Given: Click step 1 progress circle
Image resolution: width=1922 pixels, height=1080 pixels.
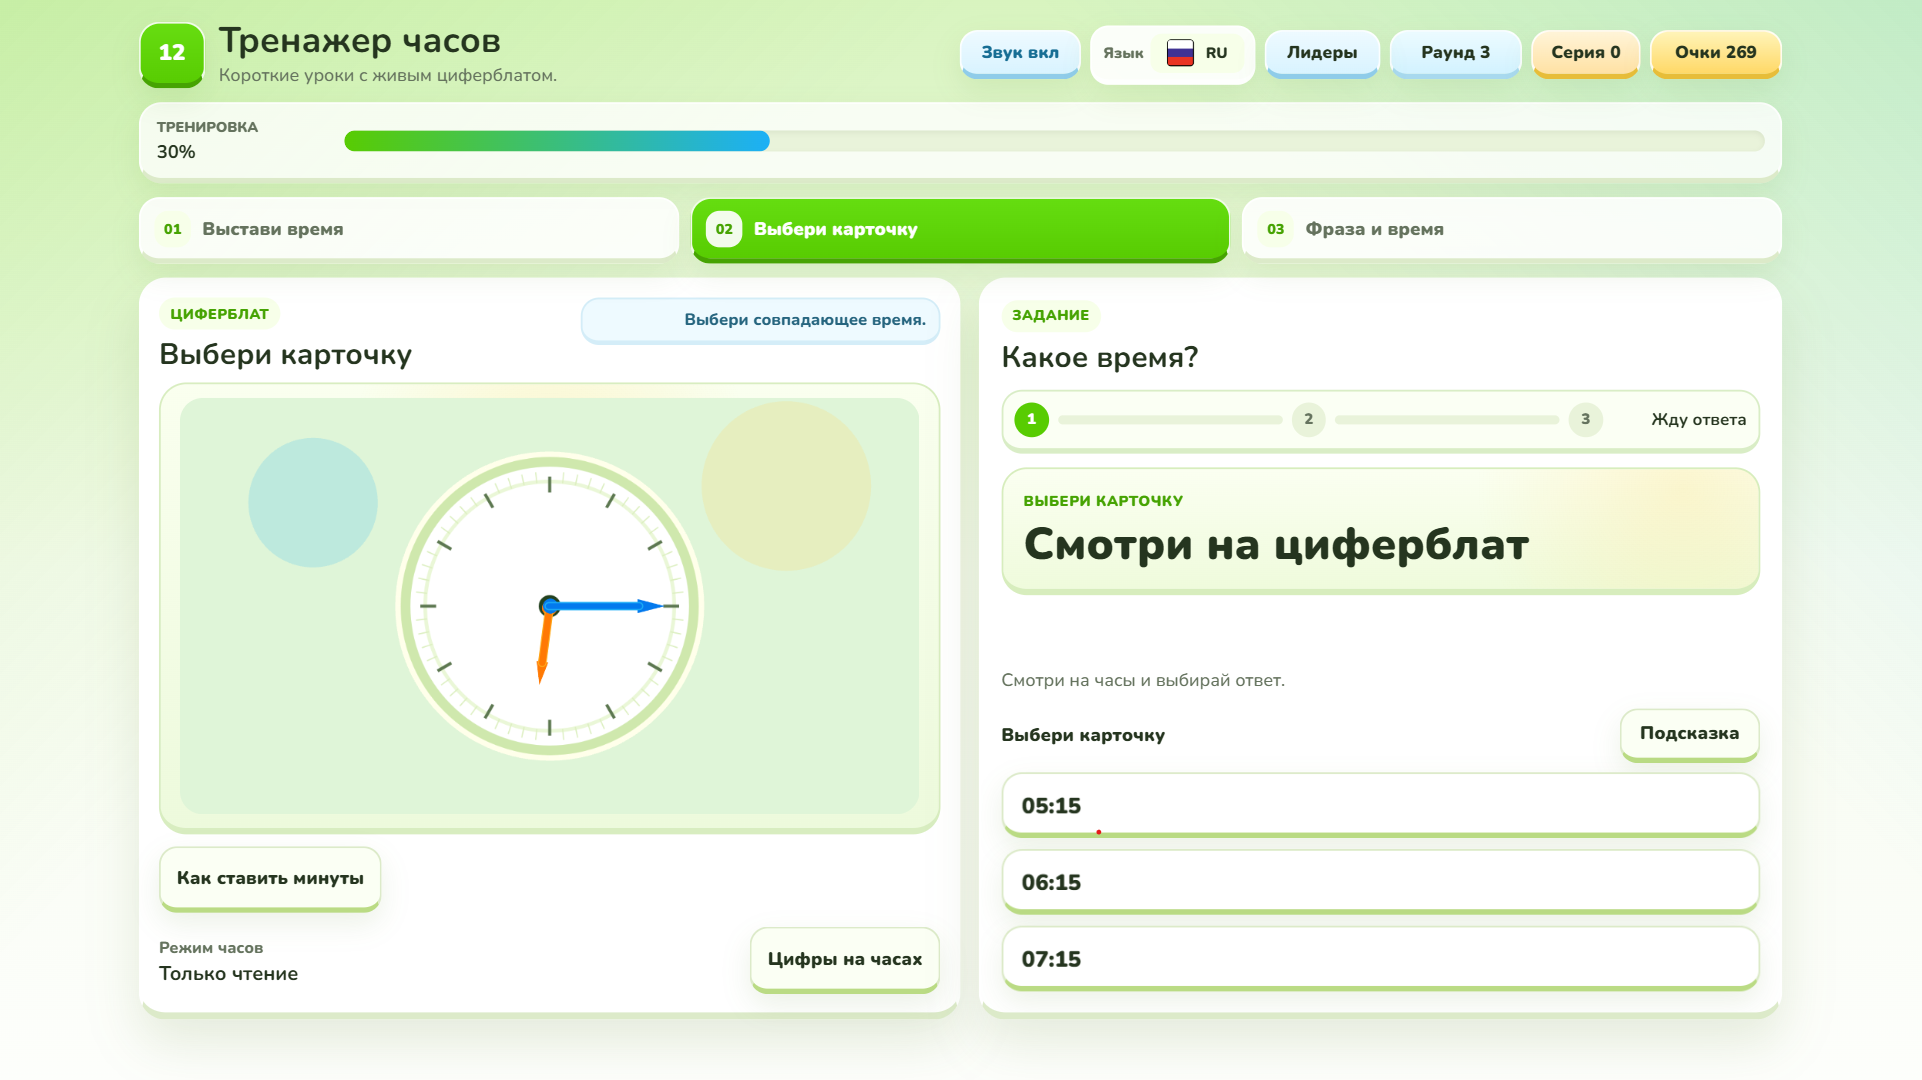Looking at the screenshot, I should (x=1031, y=420).
